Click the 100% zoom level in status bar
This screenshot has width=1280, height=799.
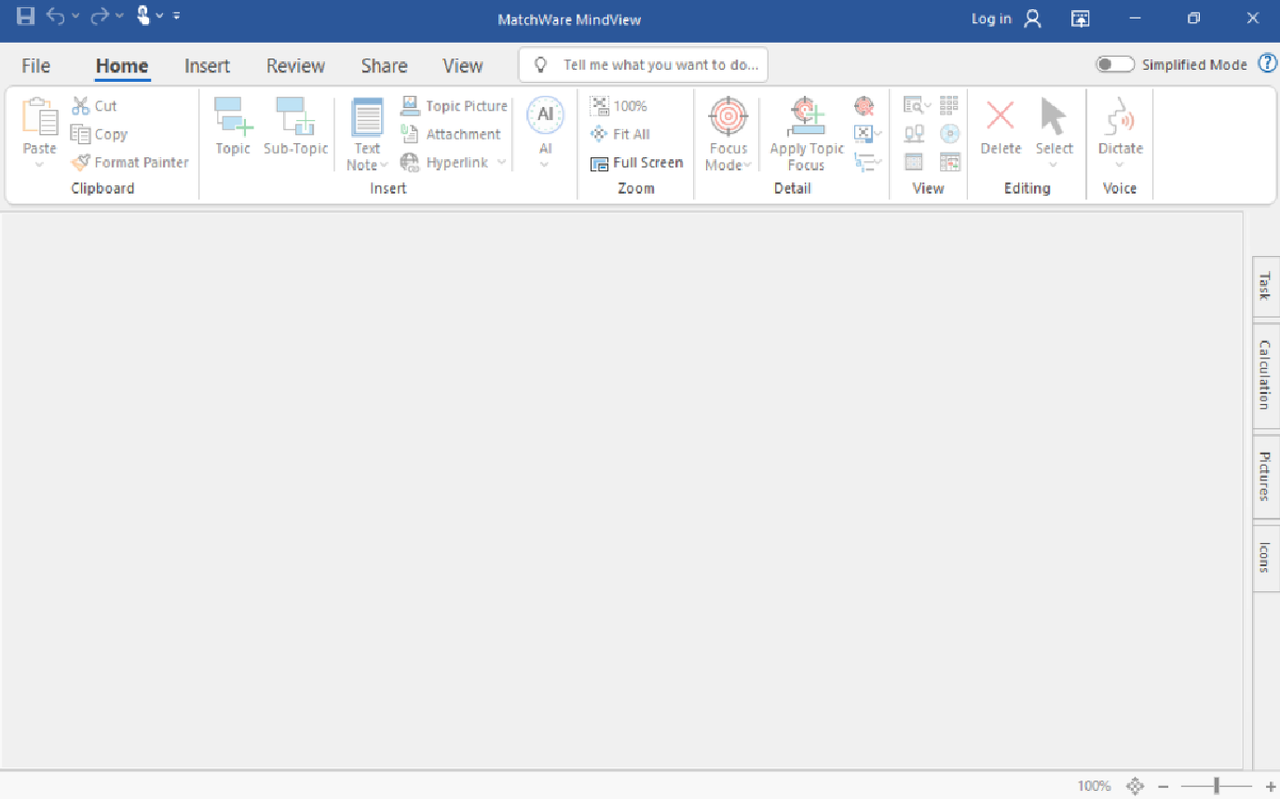1094,786
